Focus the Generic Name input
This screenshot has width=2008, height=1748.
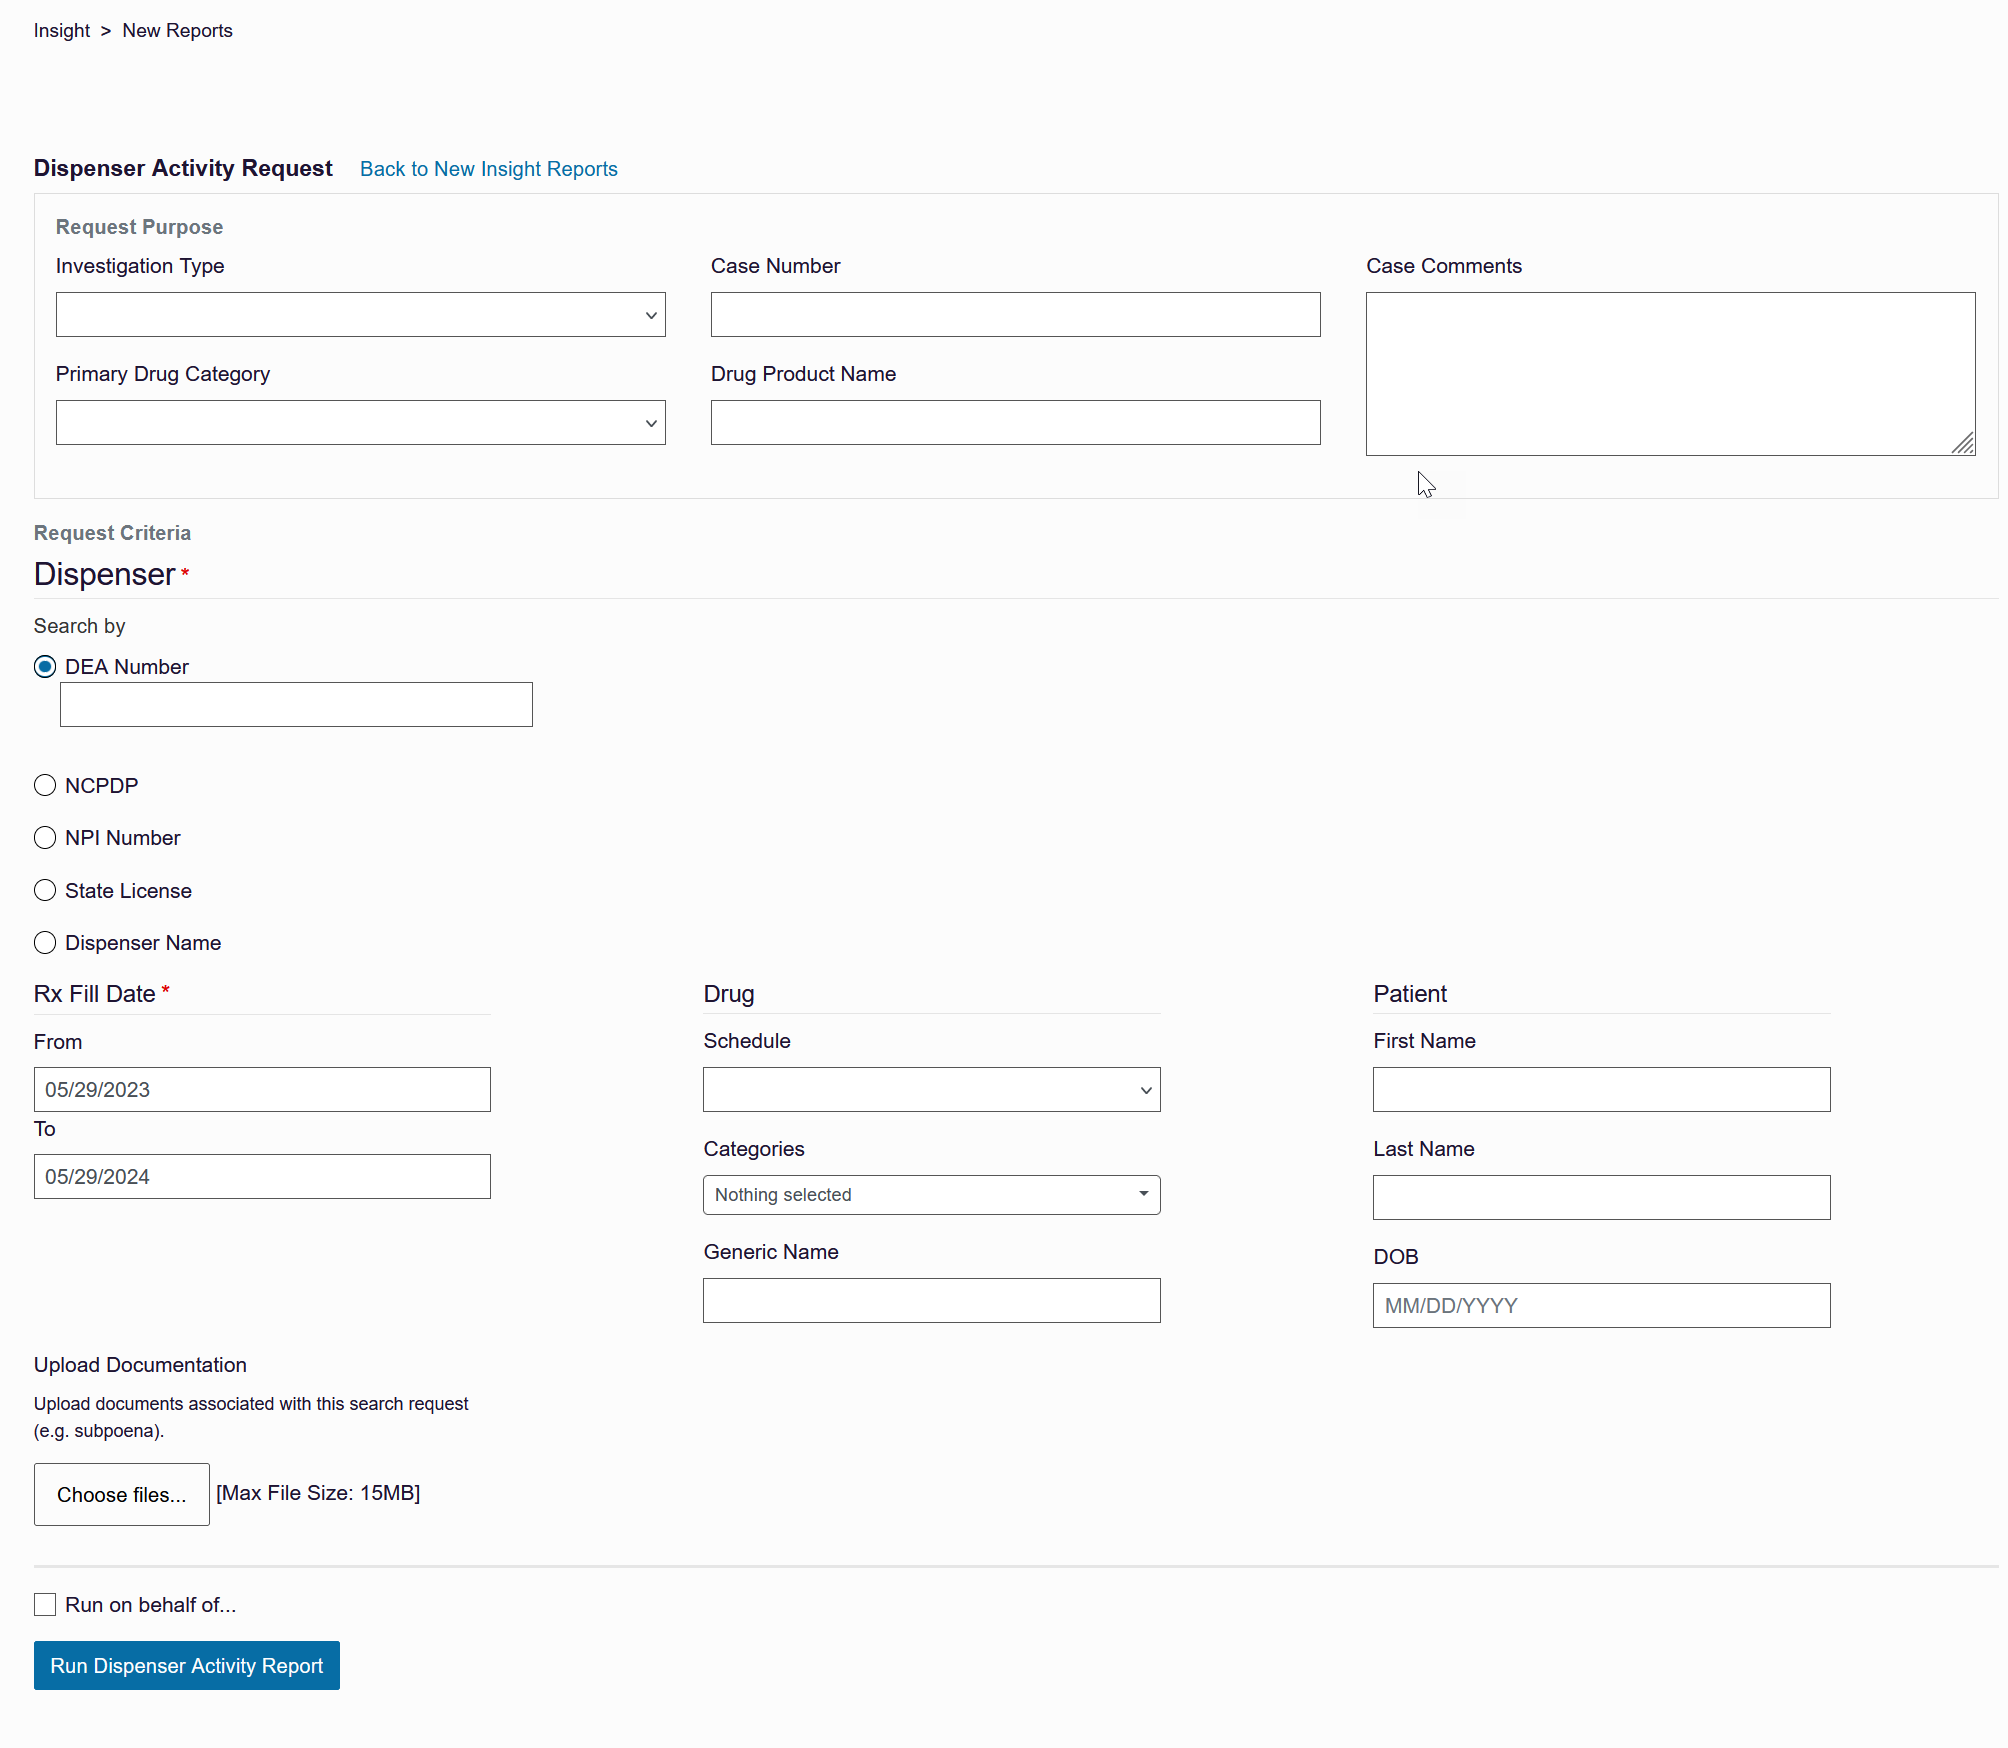click(930, 1300)
